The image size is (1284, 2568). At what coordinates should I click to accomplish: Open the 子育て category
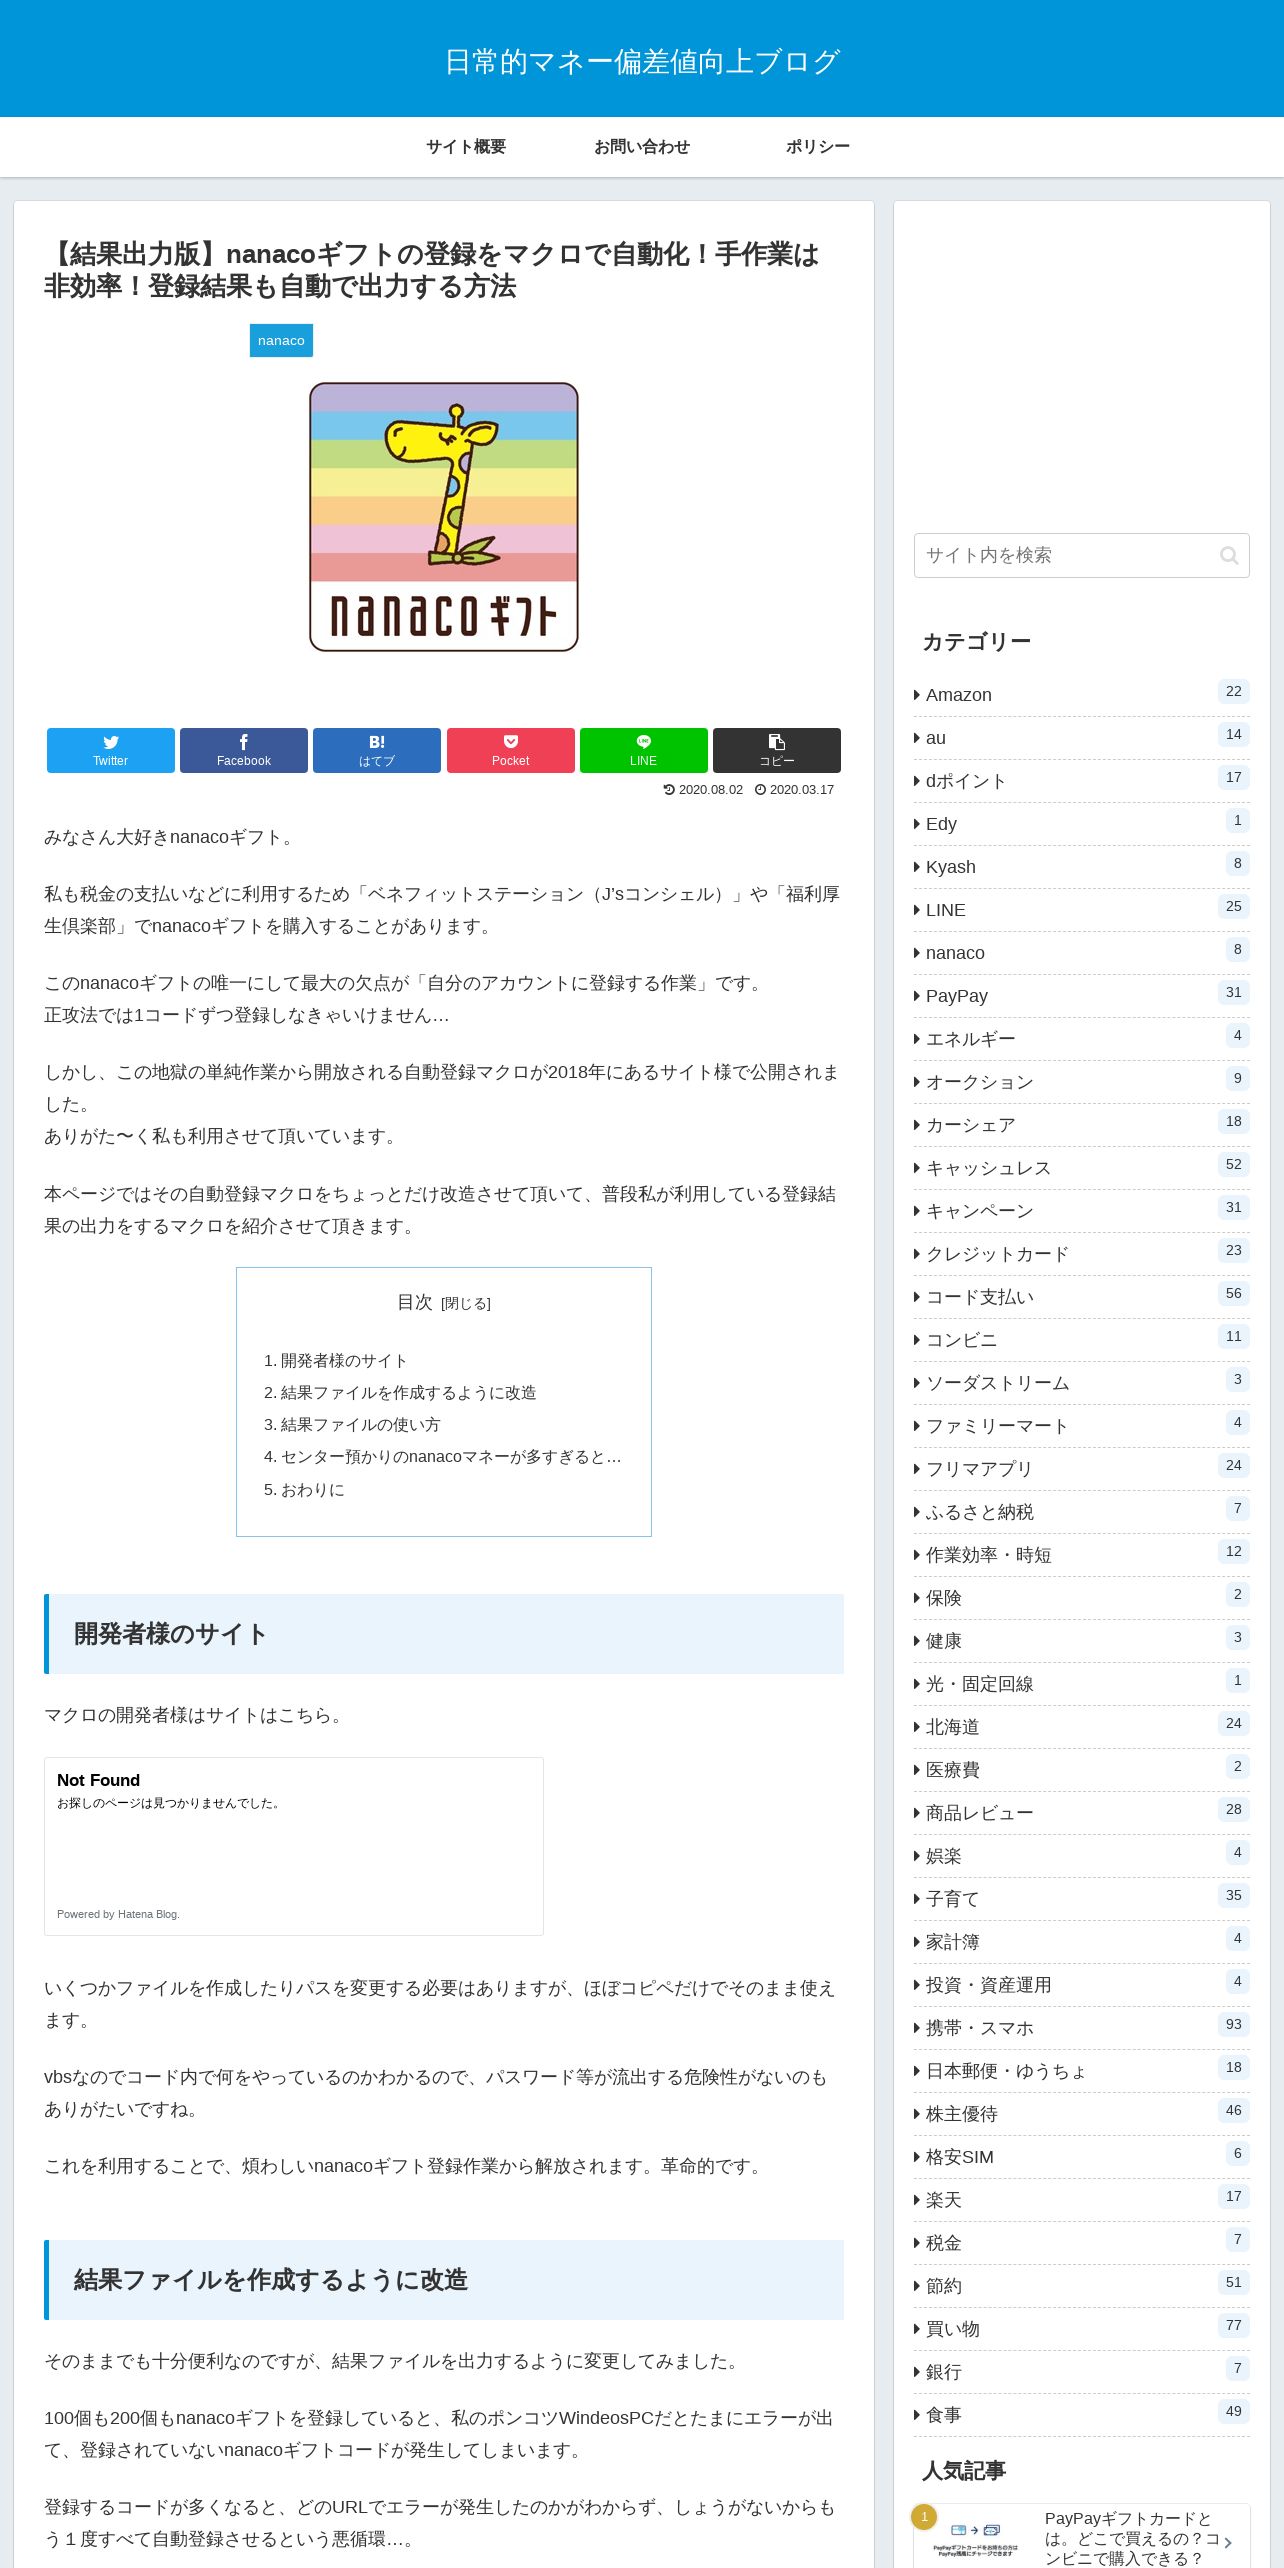click(1082, 1899)
